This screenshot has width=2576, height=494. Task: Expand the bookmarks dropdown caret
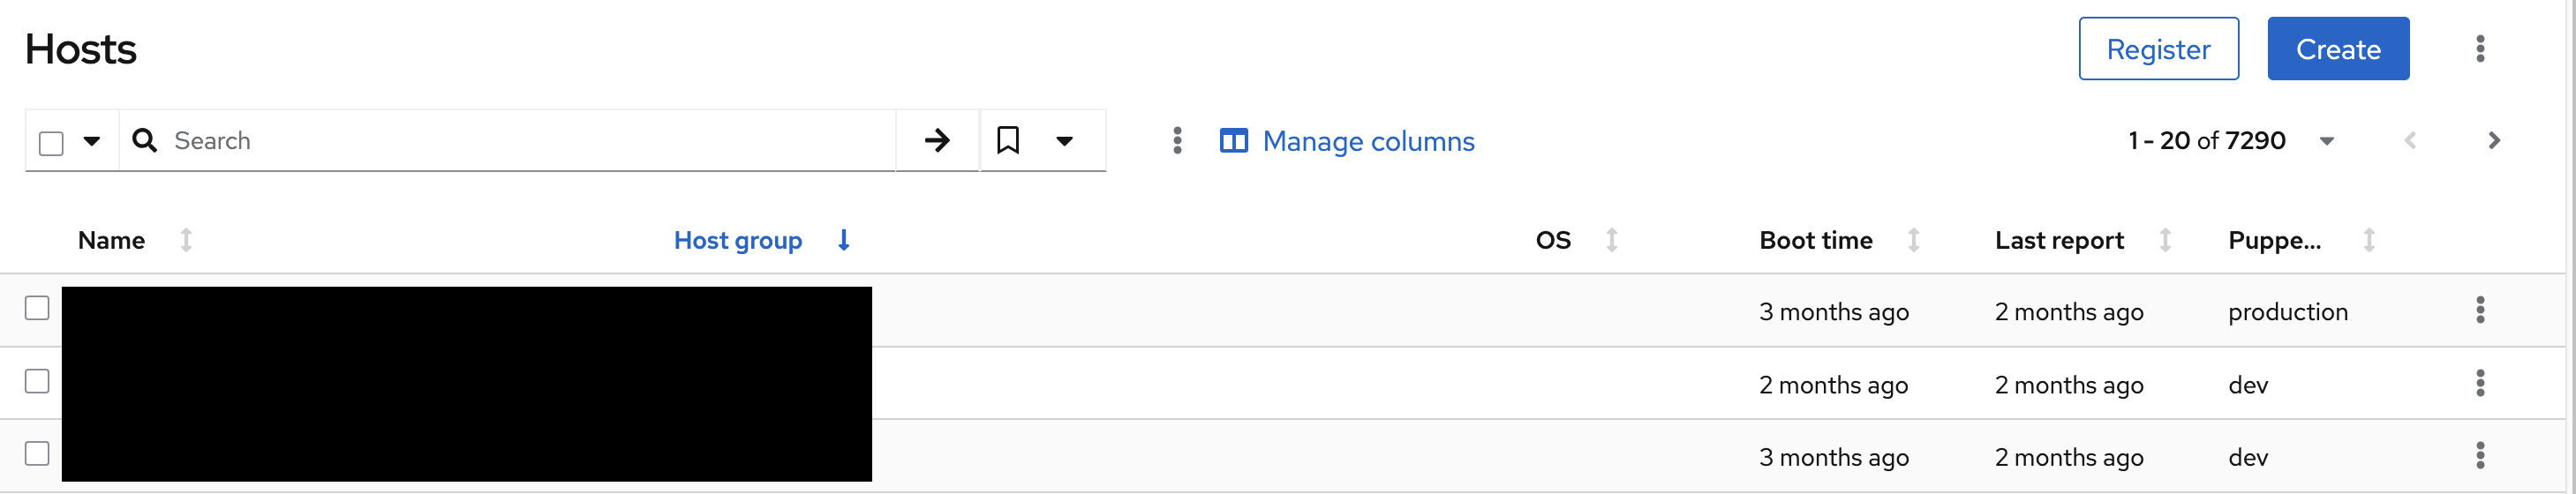pyautogui.click(x=1065, y=141)
